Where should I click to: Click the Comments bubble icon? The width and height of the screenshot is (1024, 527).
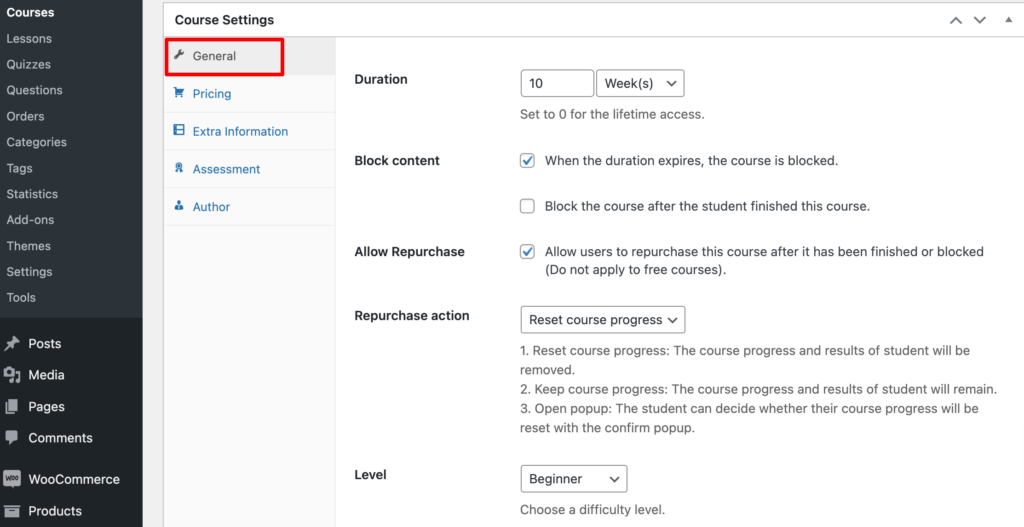tap(12, 438)
